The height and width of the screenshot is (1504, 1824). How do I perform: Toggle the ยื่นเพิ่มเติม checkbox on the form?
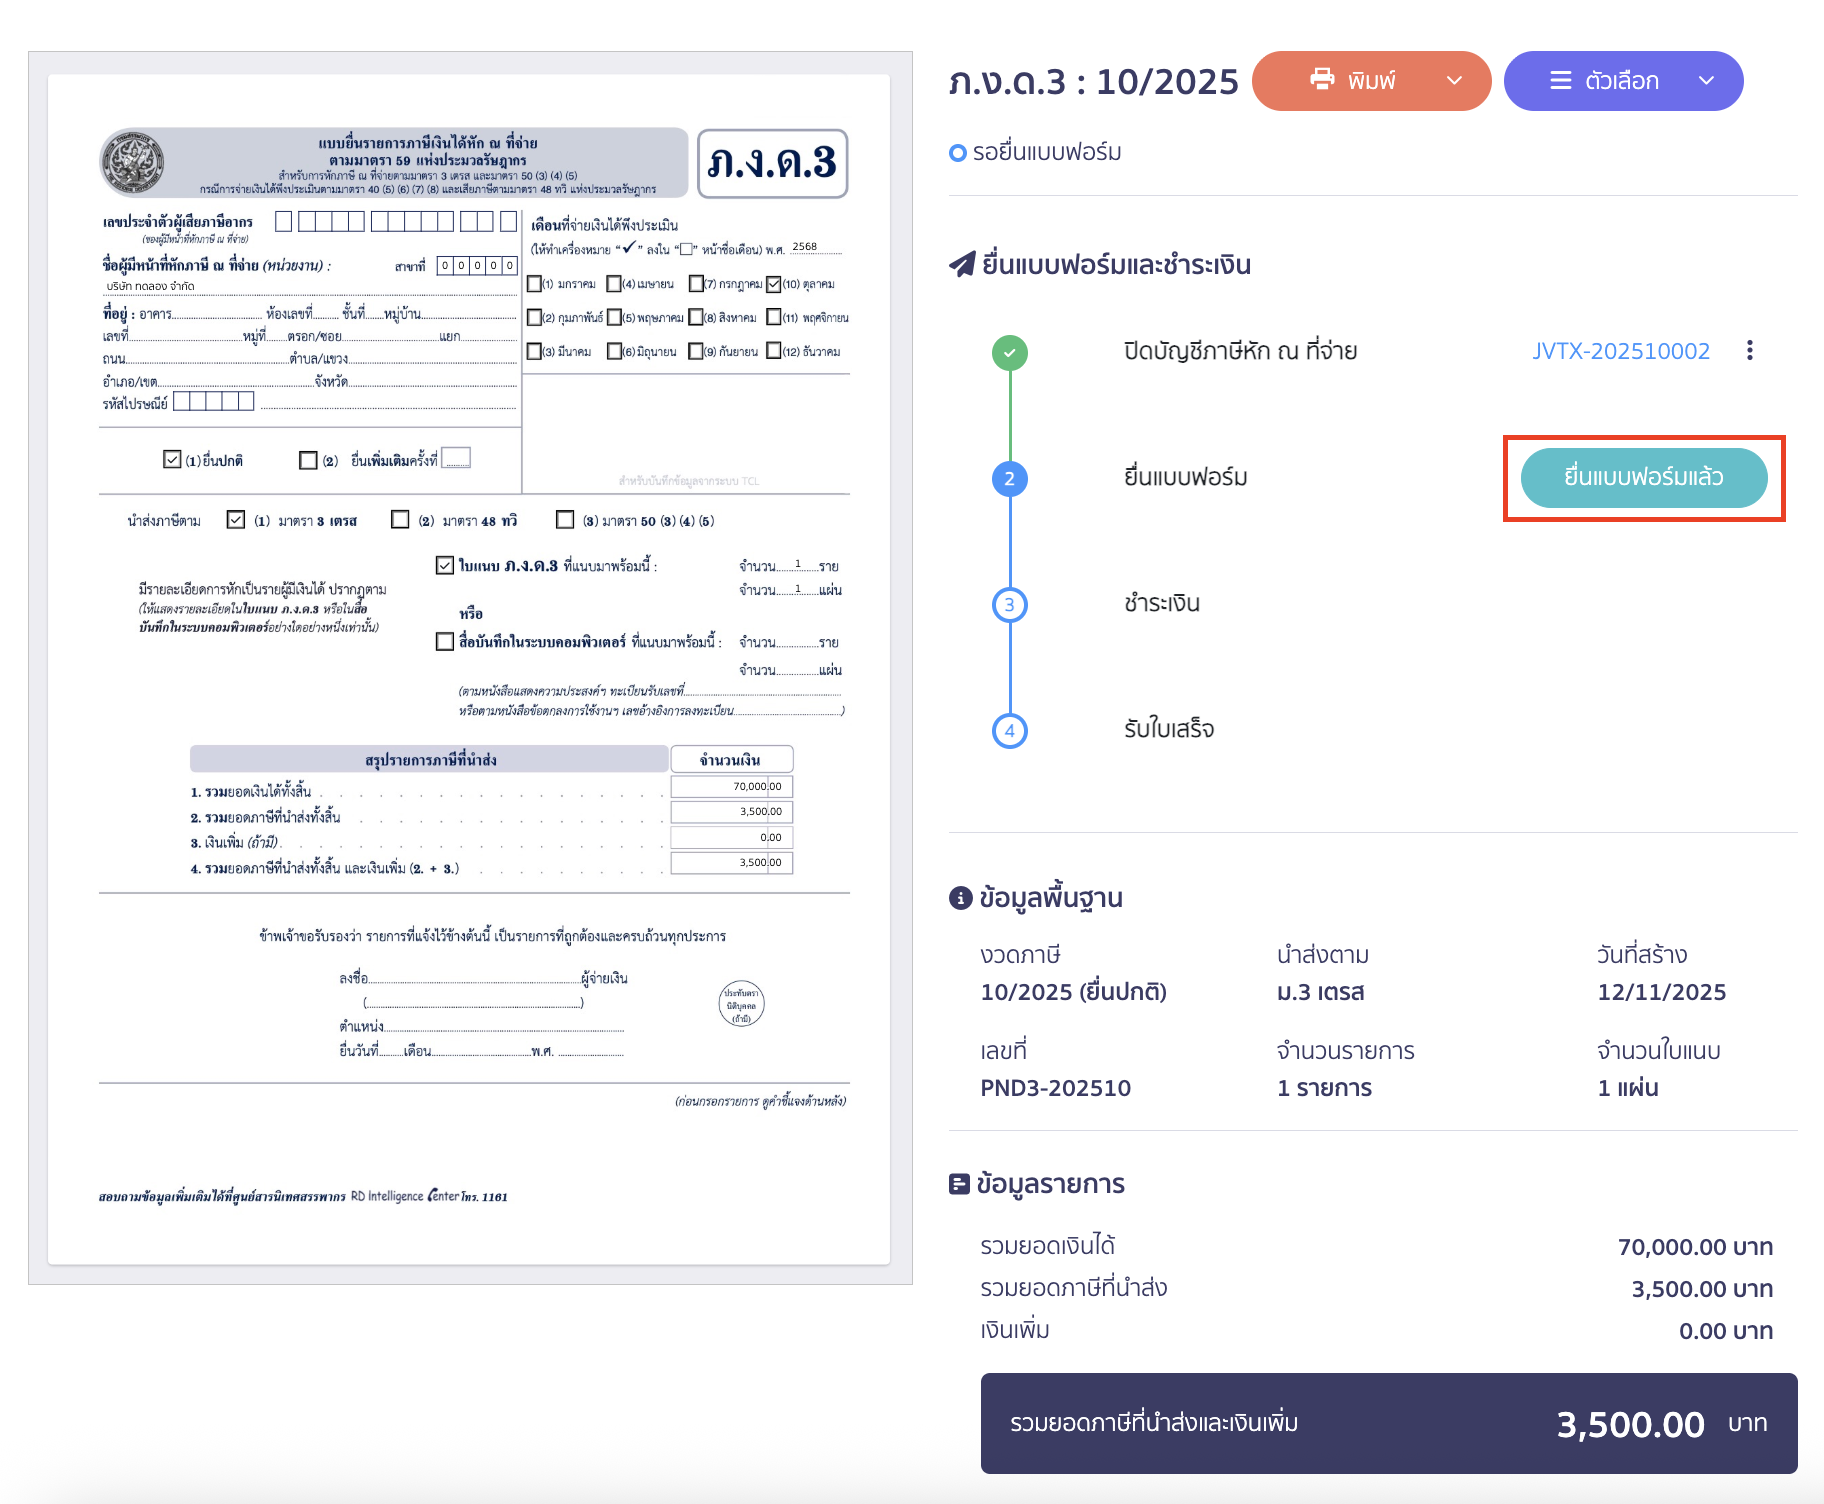(x=308, y=460)
